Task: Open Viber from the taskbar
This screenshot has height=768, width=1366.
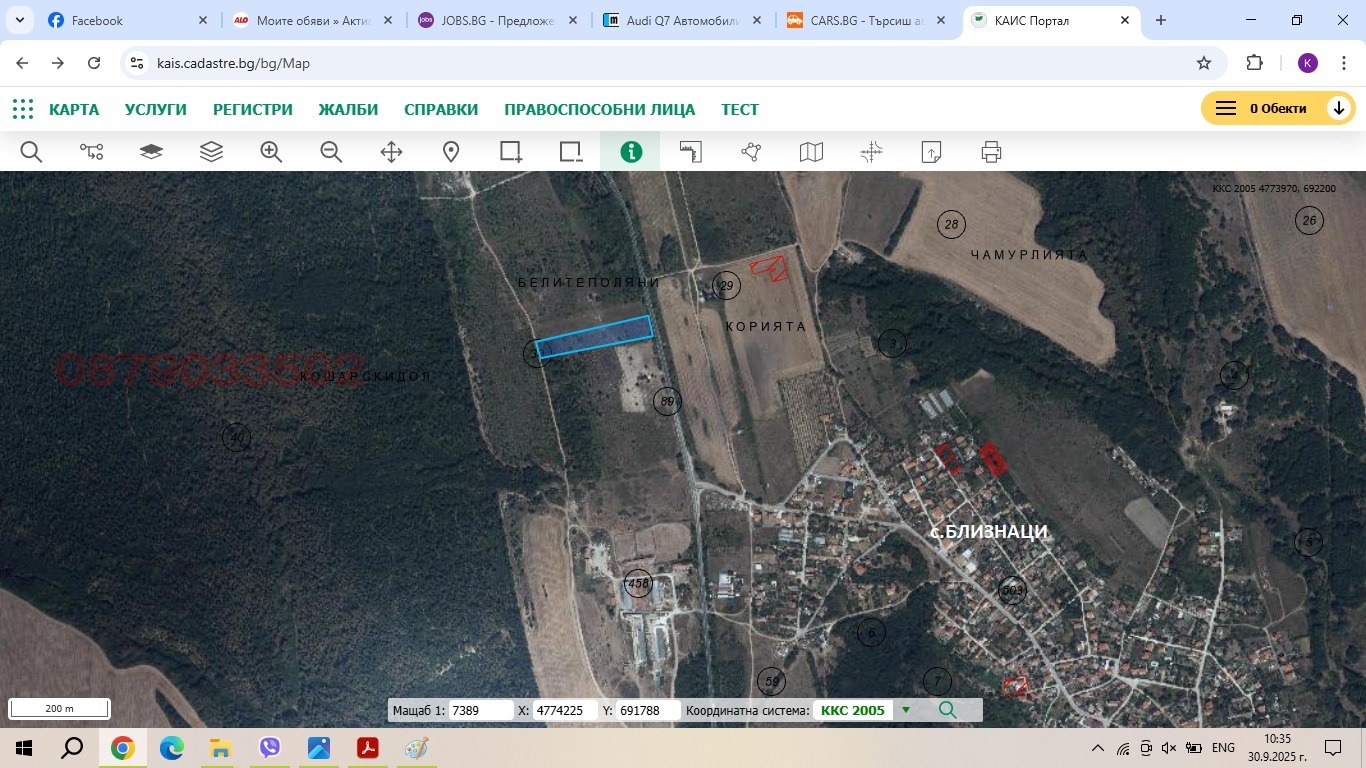Action: [269, 747]
